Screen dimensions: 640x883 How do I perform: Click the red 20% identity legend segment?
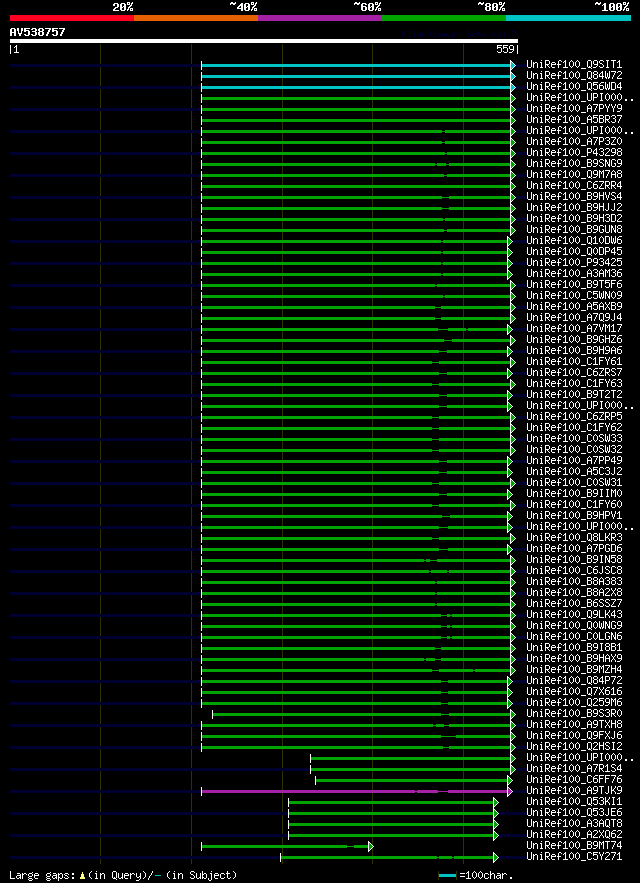(x=72, y=18)
